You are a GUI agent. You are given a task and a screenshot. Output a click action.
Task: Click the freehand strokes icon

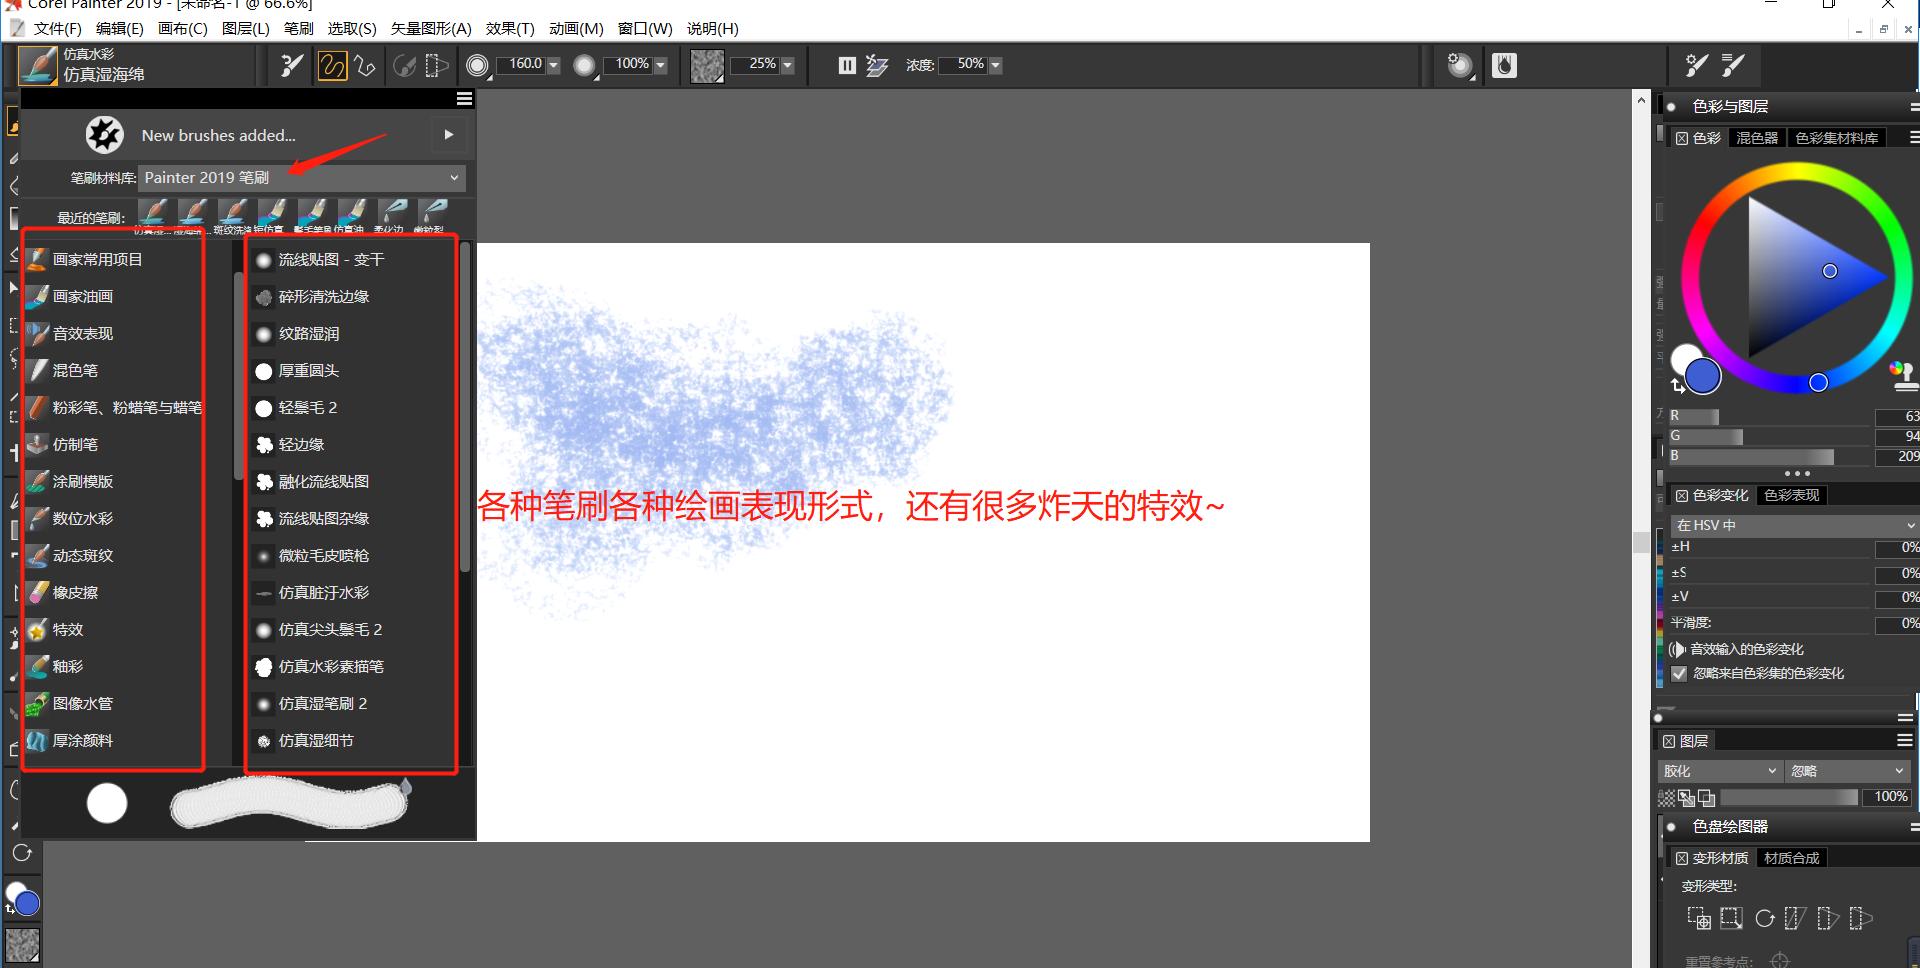pyautogui.click(x=331, y=66)
